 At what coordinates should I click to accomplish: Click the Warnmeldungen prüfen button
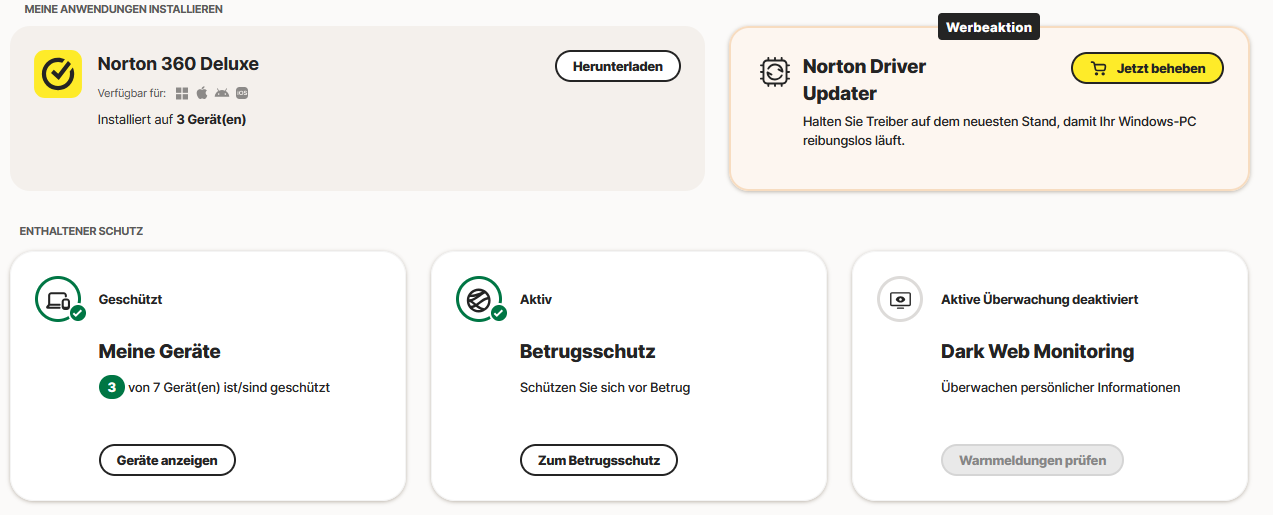tap(1032, 460)
